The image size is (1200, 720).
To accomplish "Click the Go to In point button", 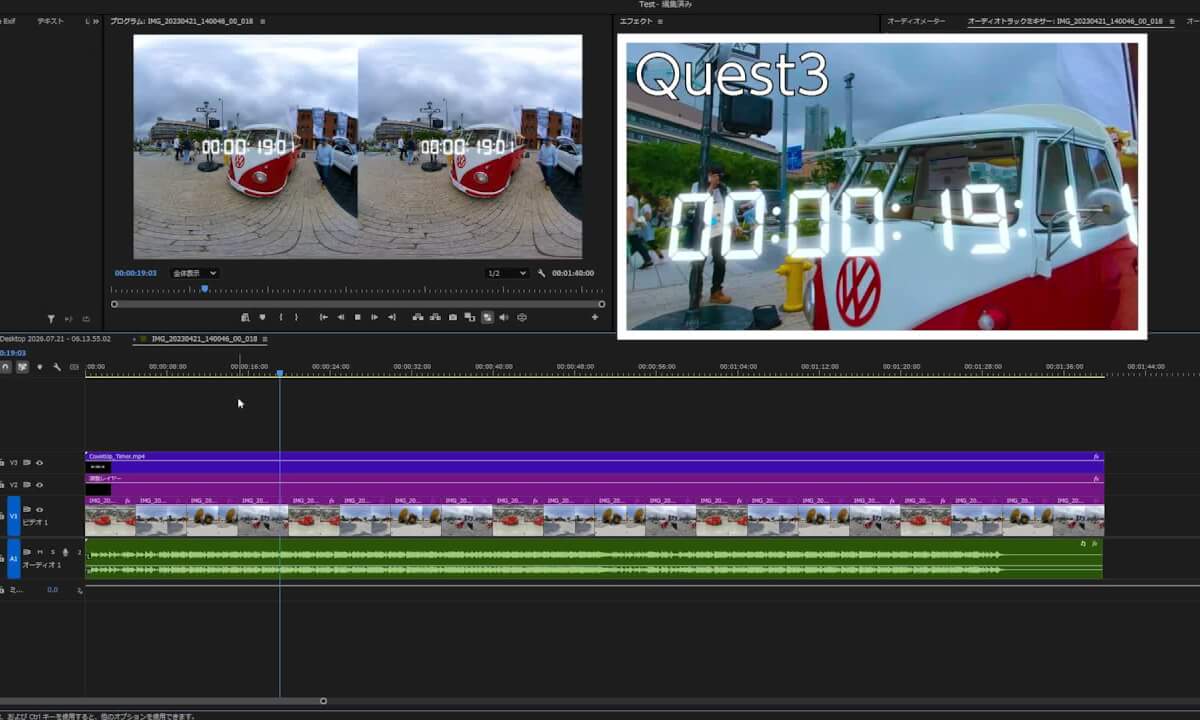I will 323,317.
